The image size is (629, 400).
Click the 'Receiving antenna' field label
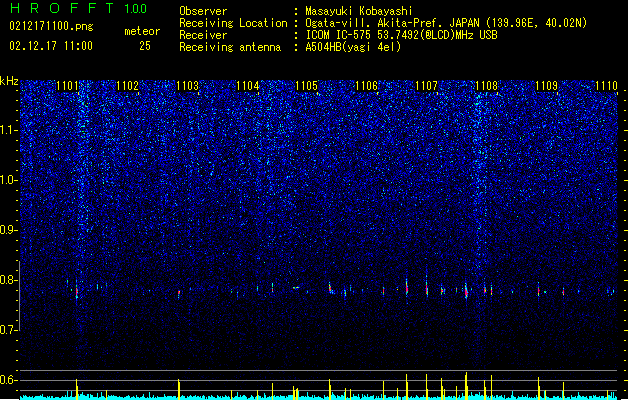pos(230,47)
